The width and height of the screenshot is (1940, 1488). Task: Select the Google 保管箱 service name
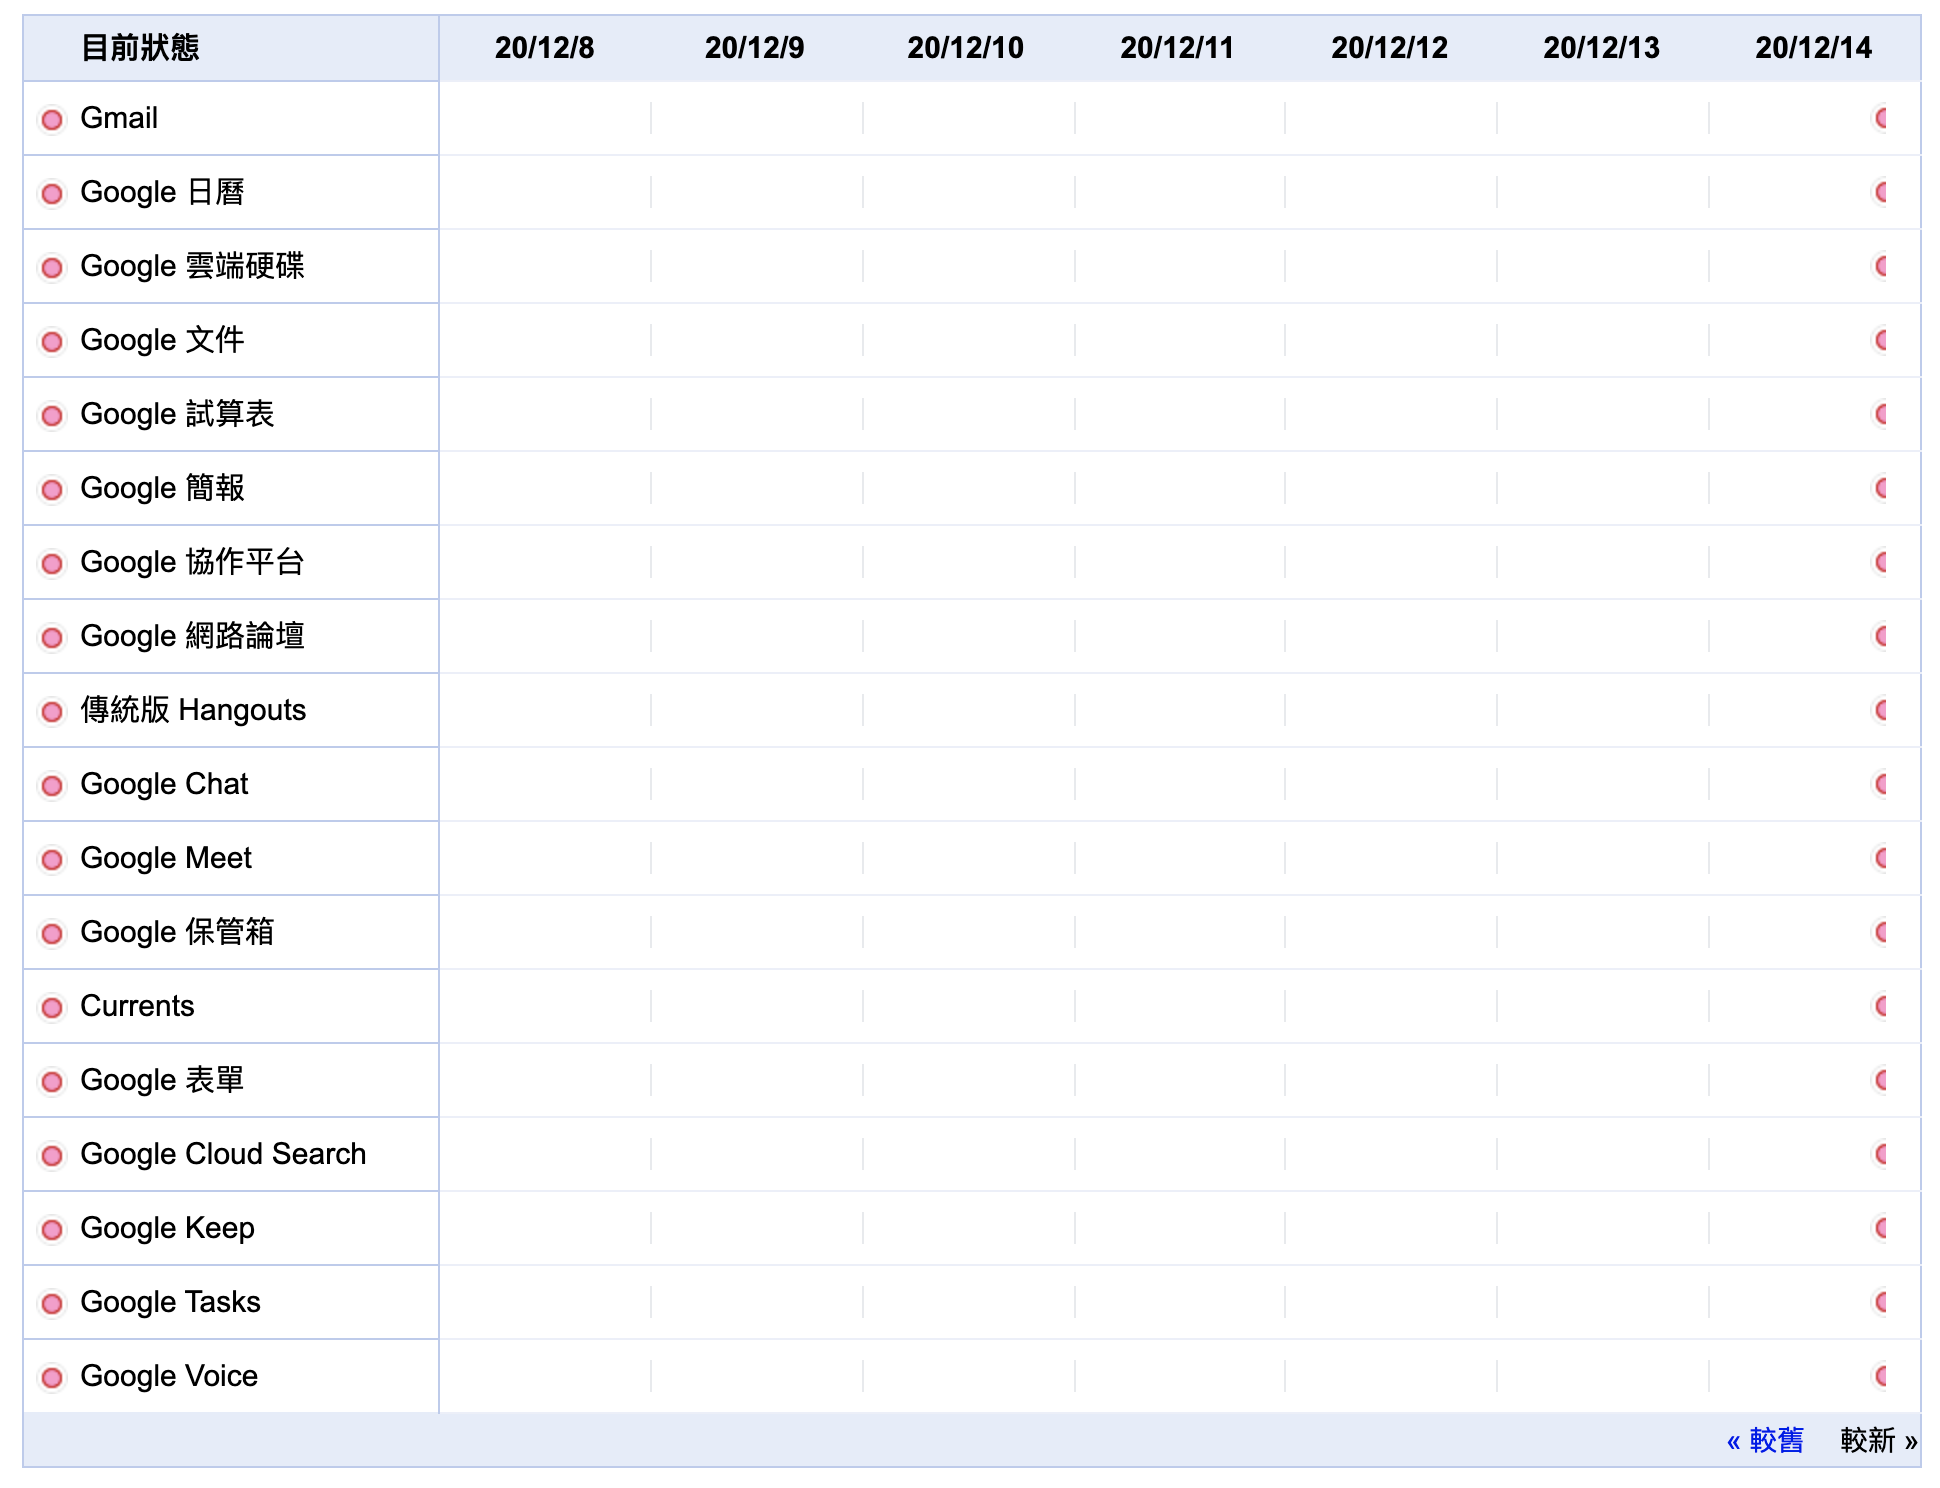177,932
